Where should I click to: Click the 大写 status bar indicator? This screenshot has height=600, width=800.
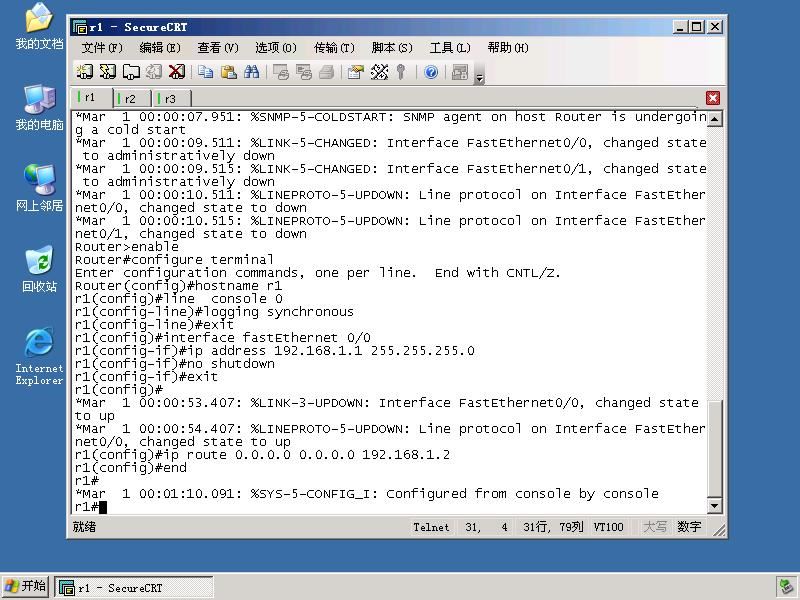pos(655,527)
